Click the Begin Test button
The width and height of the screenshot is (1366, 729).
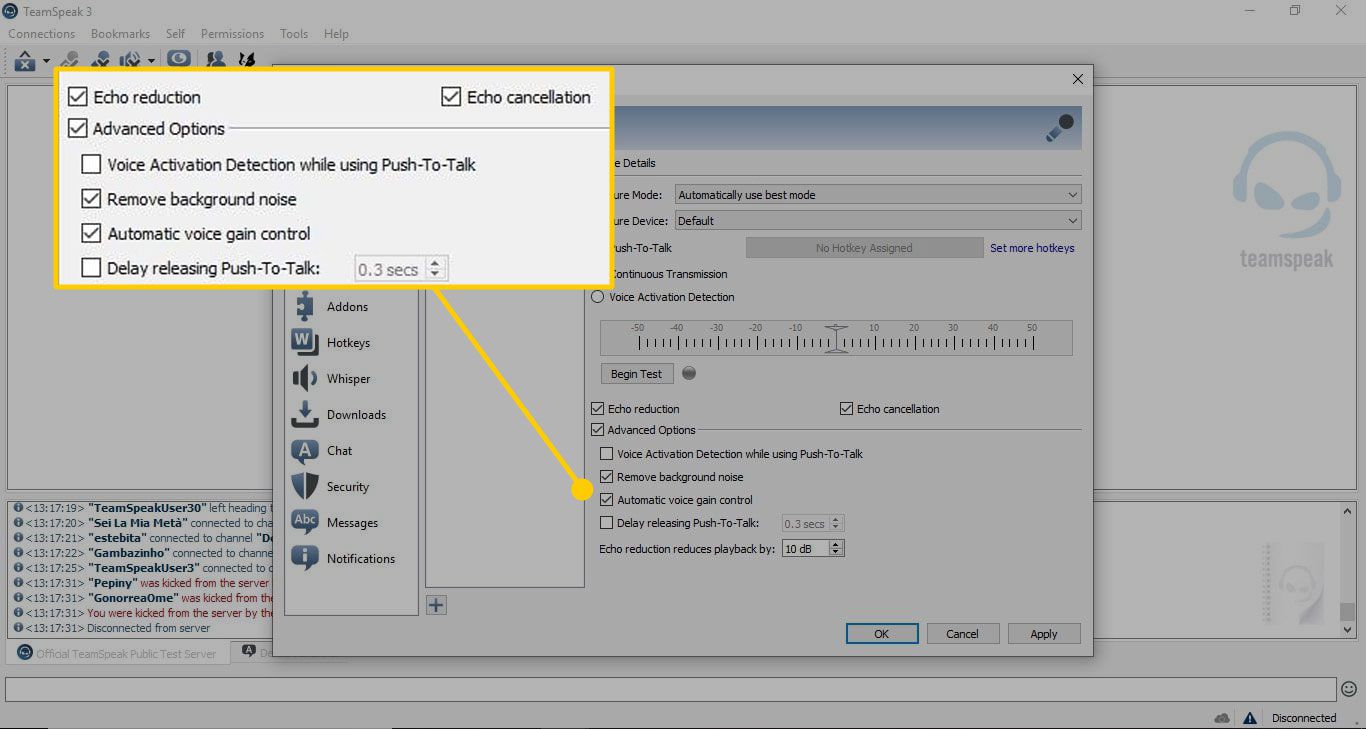coord(637,374)
